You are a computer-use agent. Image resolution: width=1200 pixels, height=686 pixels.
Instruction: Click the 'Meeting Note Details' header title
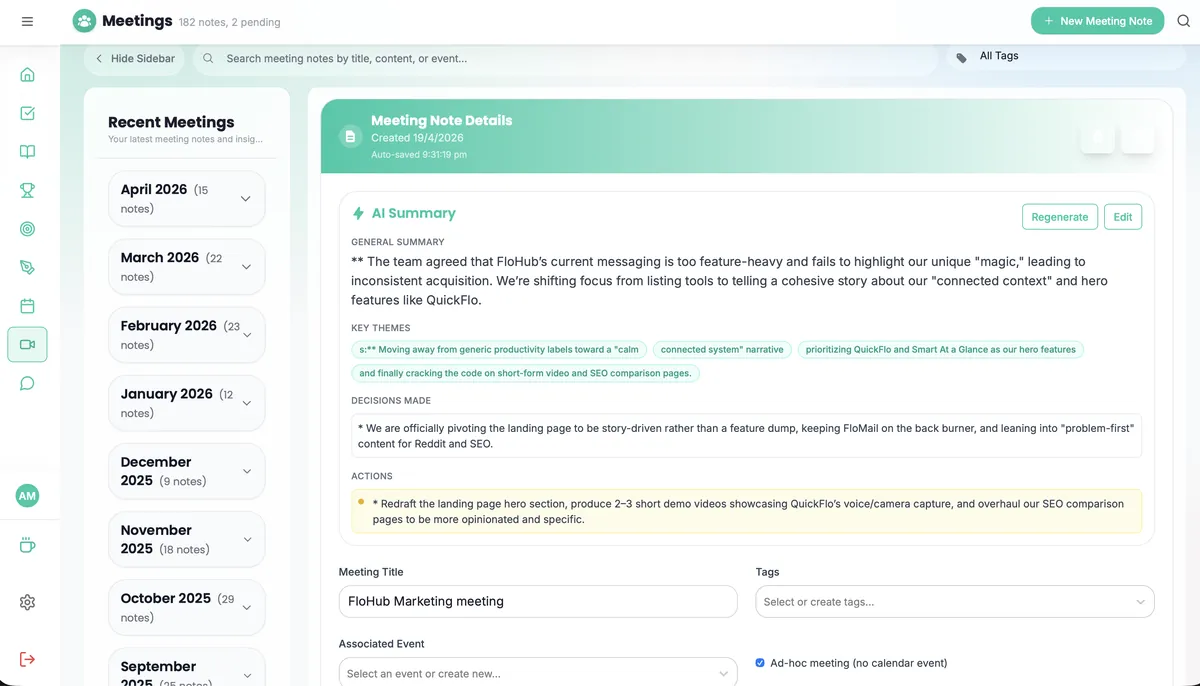441,120
